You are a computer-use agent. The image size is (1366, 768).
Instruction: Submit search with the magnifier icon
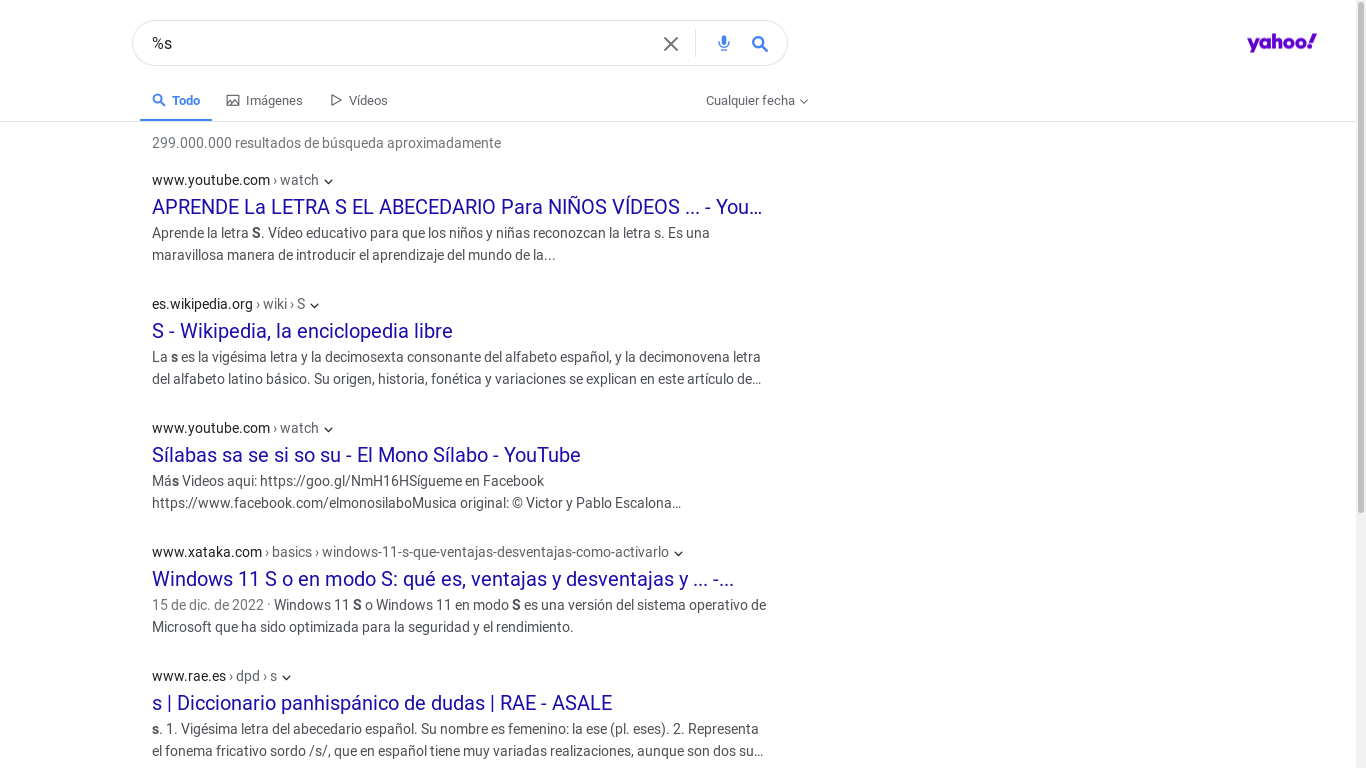click(x=760, y=44)
